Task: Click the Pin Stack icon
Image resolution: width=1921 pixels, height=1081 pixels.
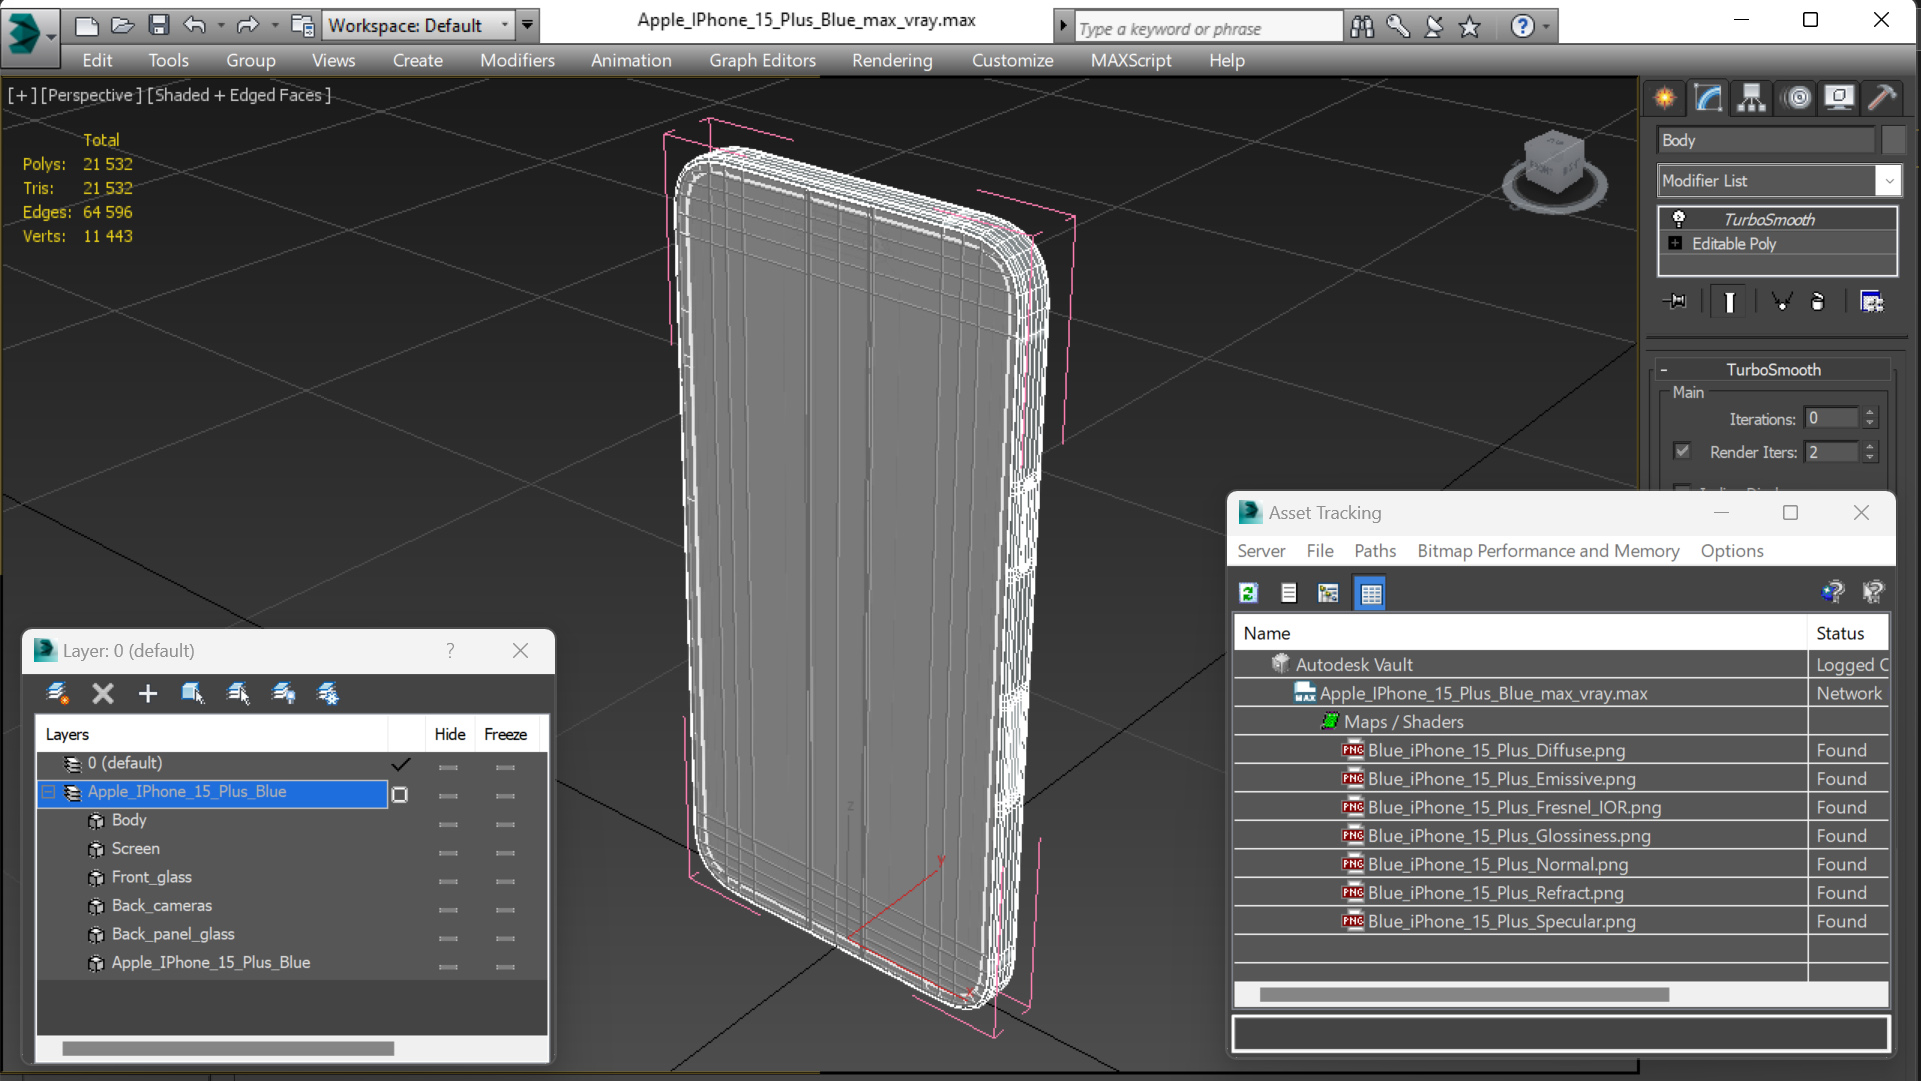Action: [1675, 301]
